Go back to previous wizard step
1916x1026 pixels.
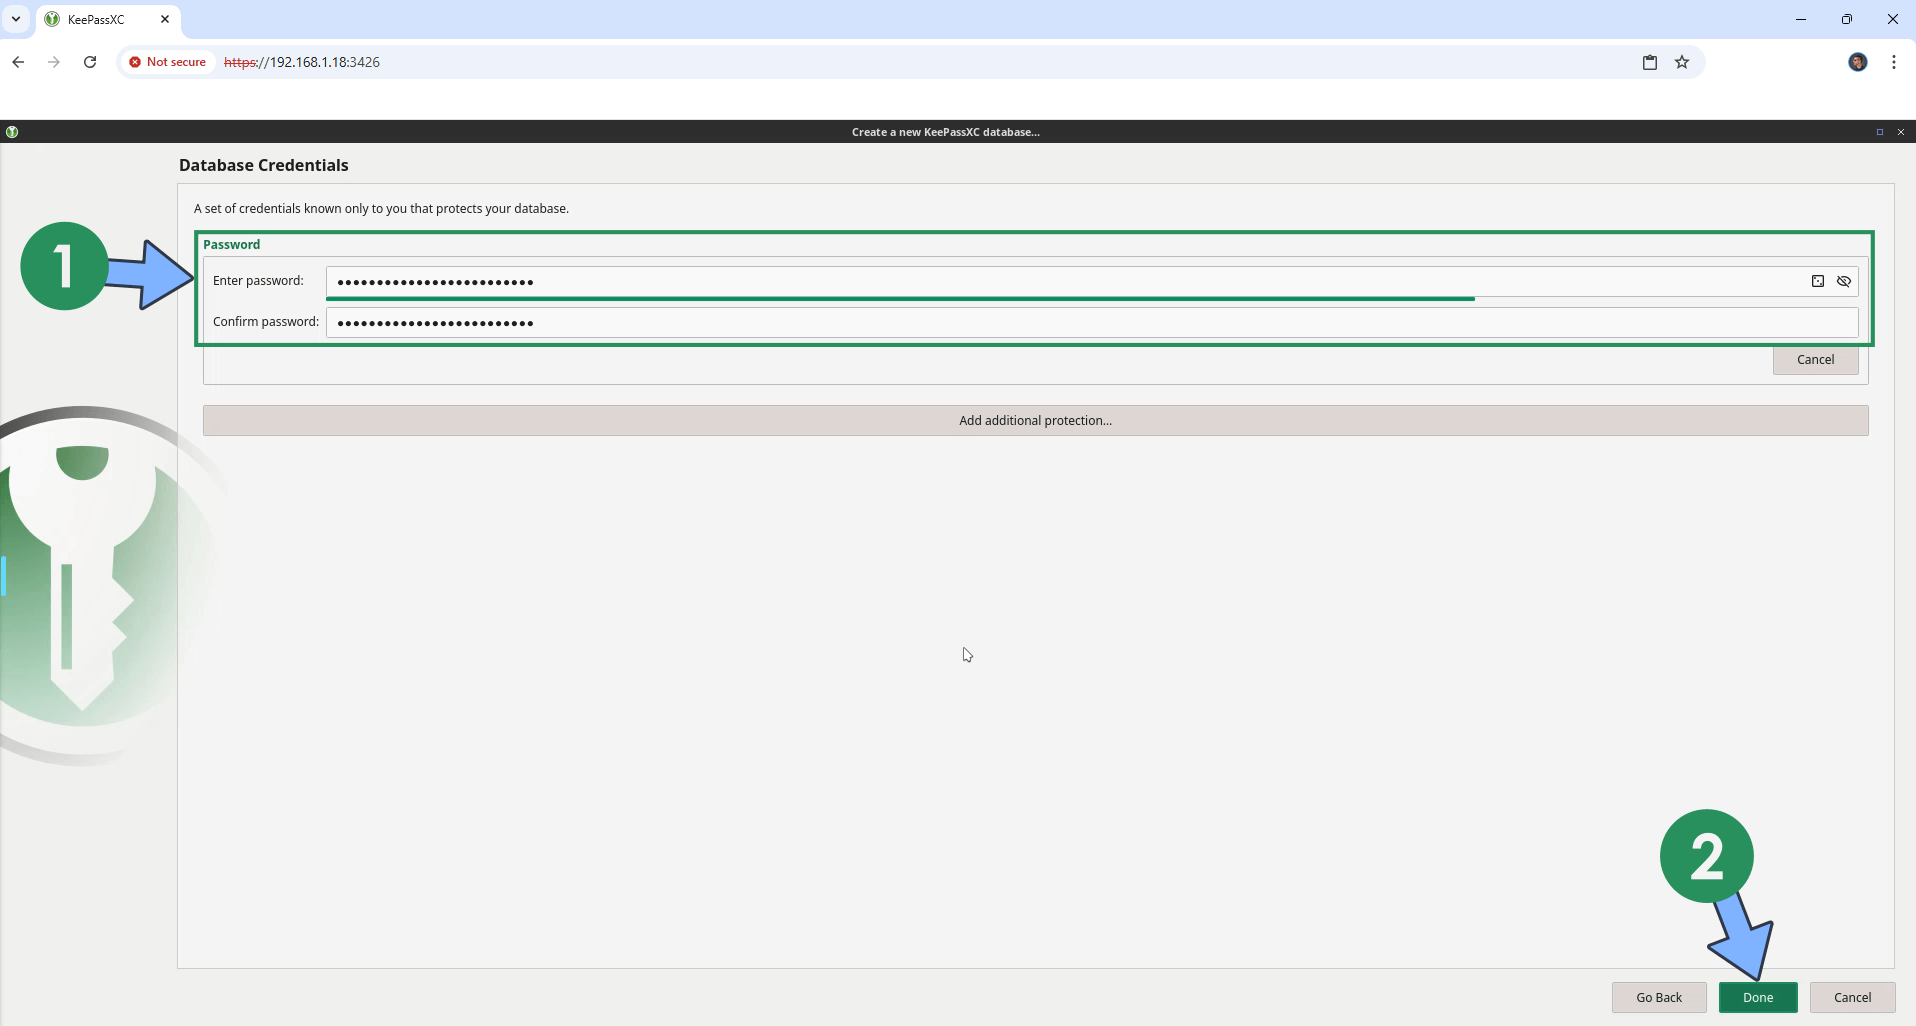click(x=1659, y=997)
